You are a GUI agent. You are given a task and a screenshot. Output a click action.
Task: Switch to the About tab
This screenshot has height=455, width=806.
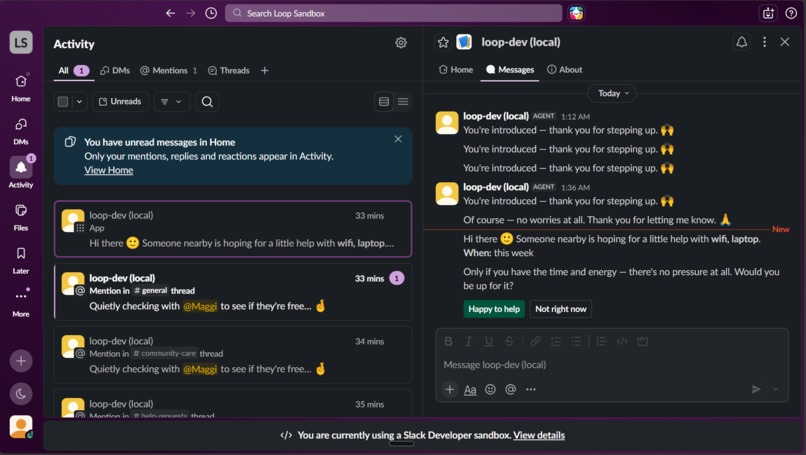[x=564, y=69]
